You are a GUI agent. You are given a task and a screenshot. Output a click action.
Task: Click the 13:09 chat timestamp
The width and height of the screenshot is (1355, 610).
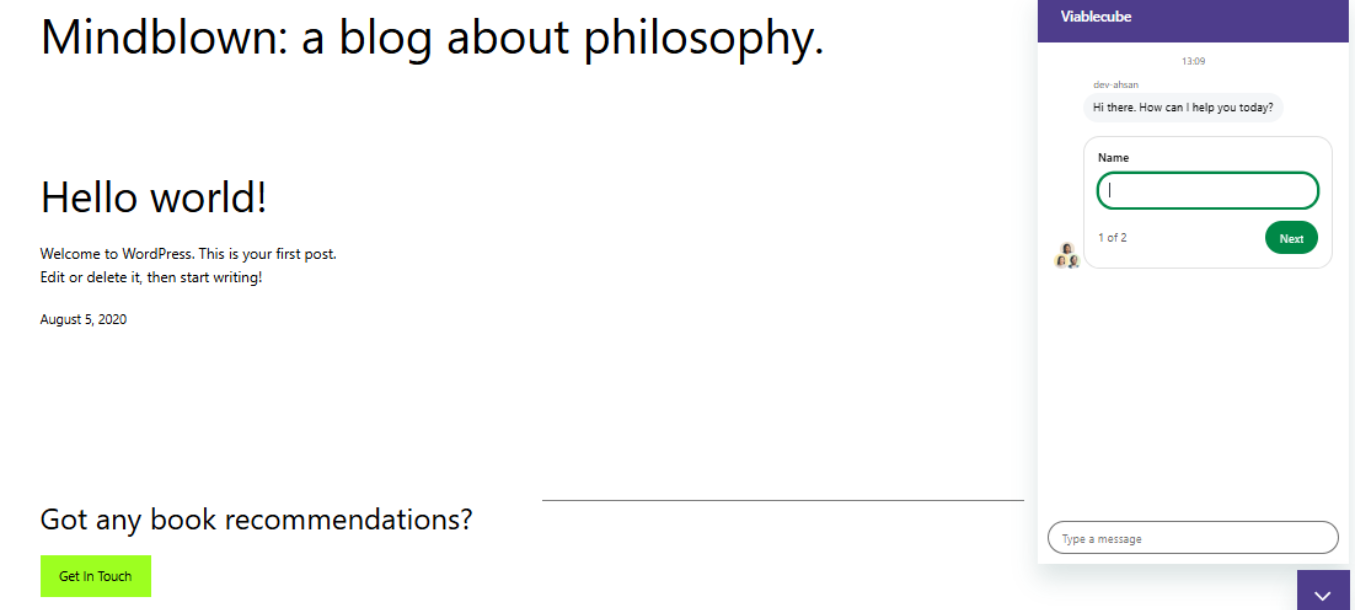(1193, 61)
